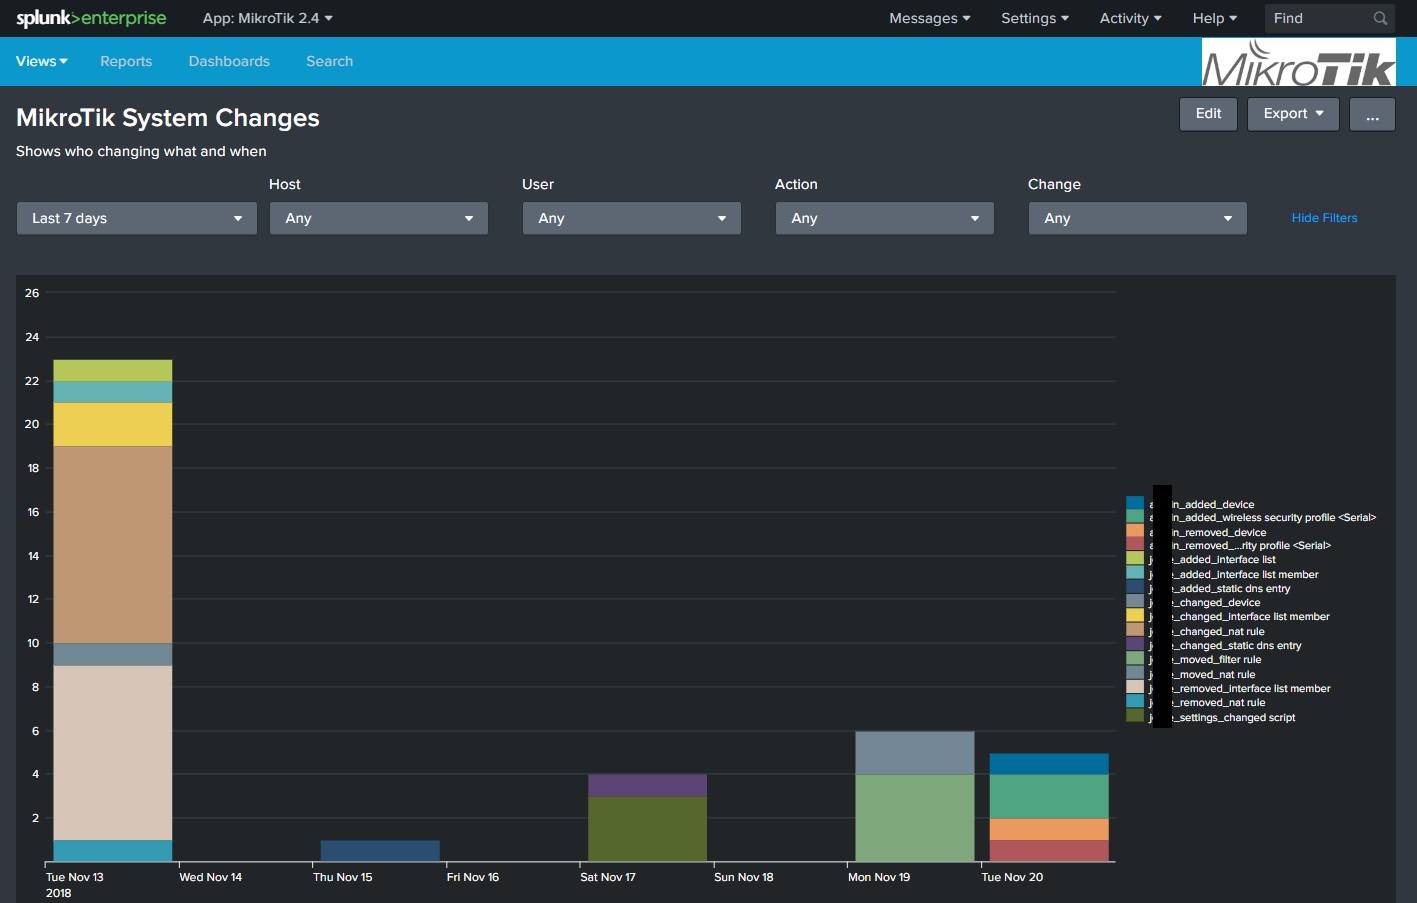Click the magnifier icon in the Find bar
This screenshot has height=903, width=1417.
pyautogui.click(x=1381, y=17)
